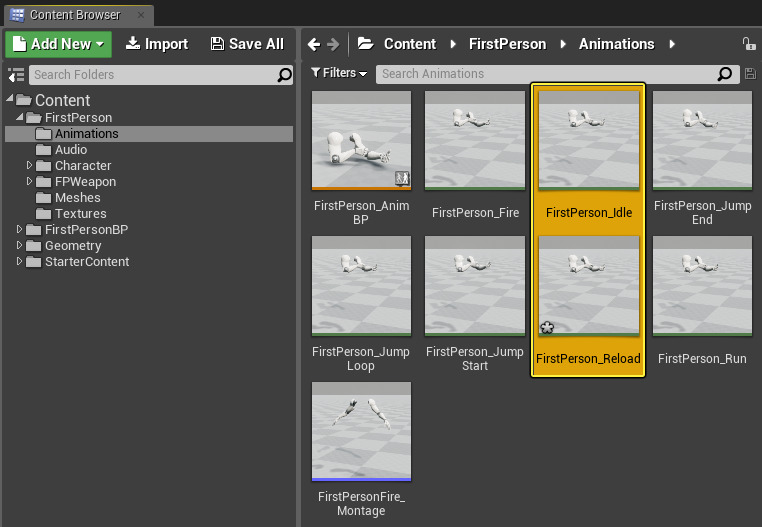
Task: Select the FirstPerson_AnimBP asset thumbnail
Action: click(x=361, y=141)
